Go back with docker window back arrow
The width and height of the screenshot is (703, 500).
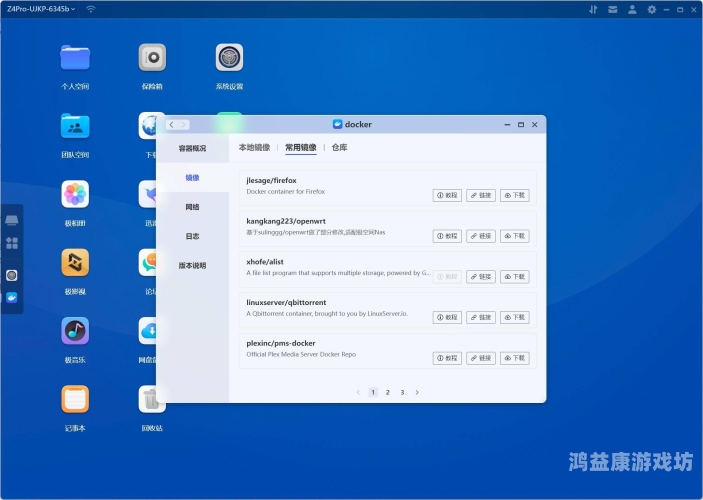tap(172, 125)
